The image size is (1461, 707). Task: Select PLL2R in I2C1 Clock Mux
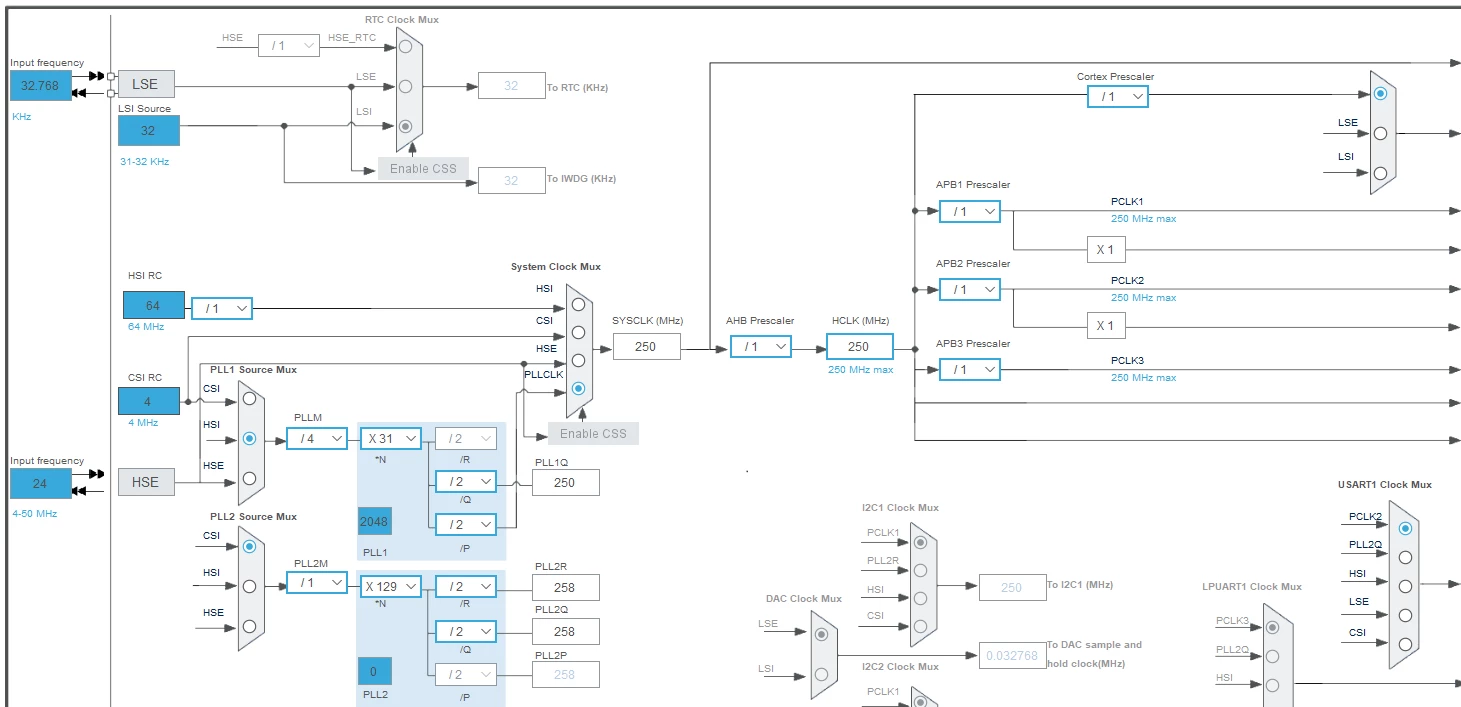tap(920, 570)
